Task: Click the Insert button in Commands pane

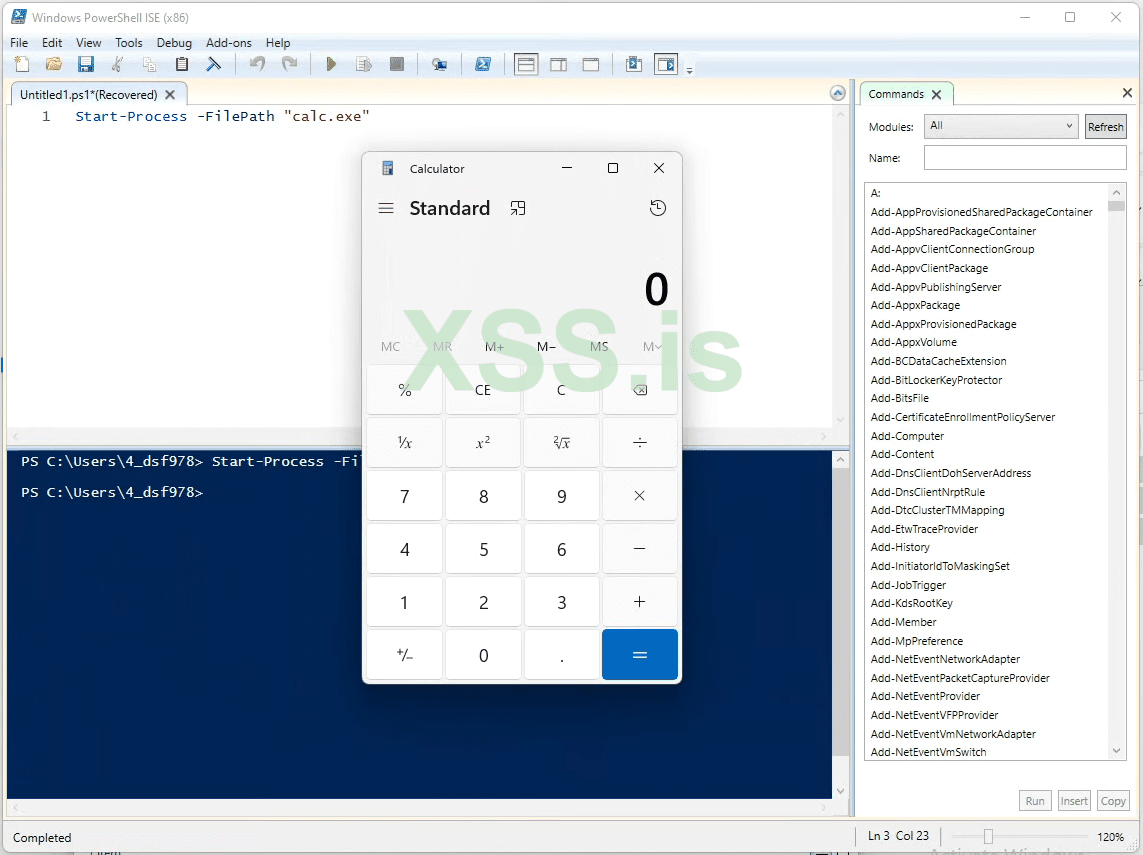Action: [x=1074, y=800]
